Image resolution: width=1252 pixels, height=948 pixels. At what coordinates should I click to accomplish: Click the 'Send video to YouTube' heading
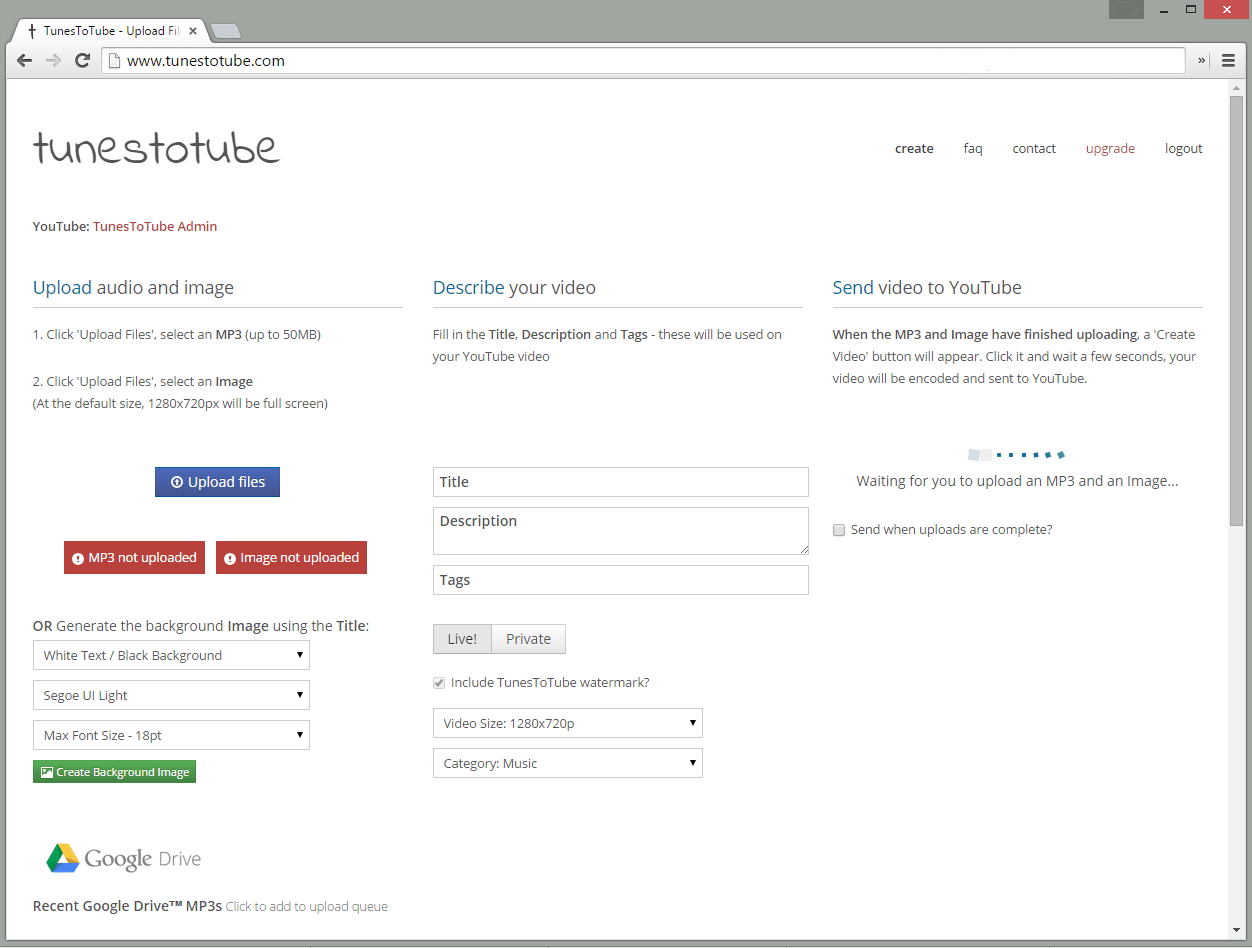[927, 288]
